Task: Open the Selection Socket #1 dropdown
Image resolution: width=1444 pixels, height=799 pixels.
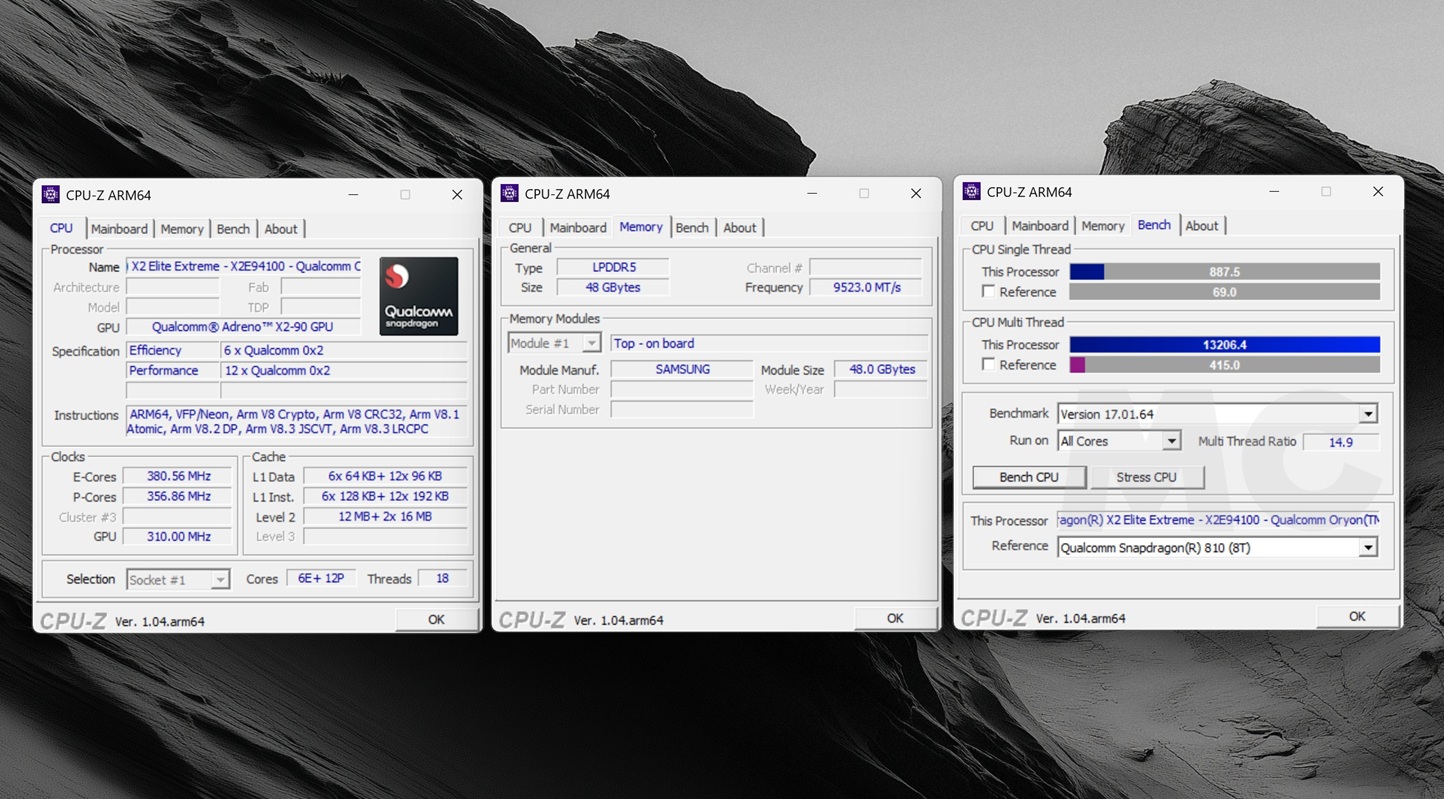Action: pyautogui.click(x=222, y=579)
